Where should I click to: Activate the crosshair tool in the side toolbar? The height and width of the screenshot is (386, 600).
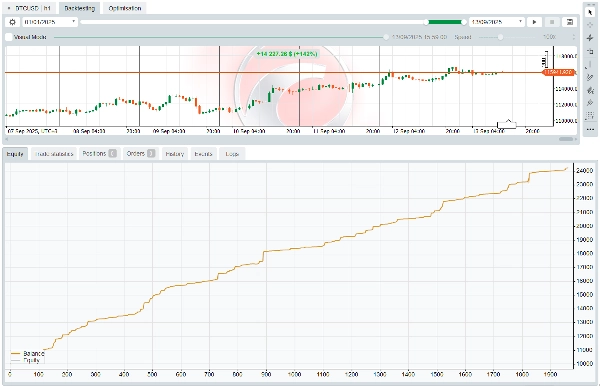click(x=590, y=25)
